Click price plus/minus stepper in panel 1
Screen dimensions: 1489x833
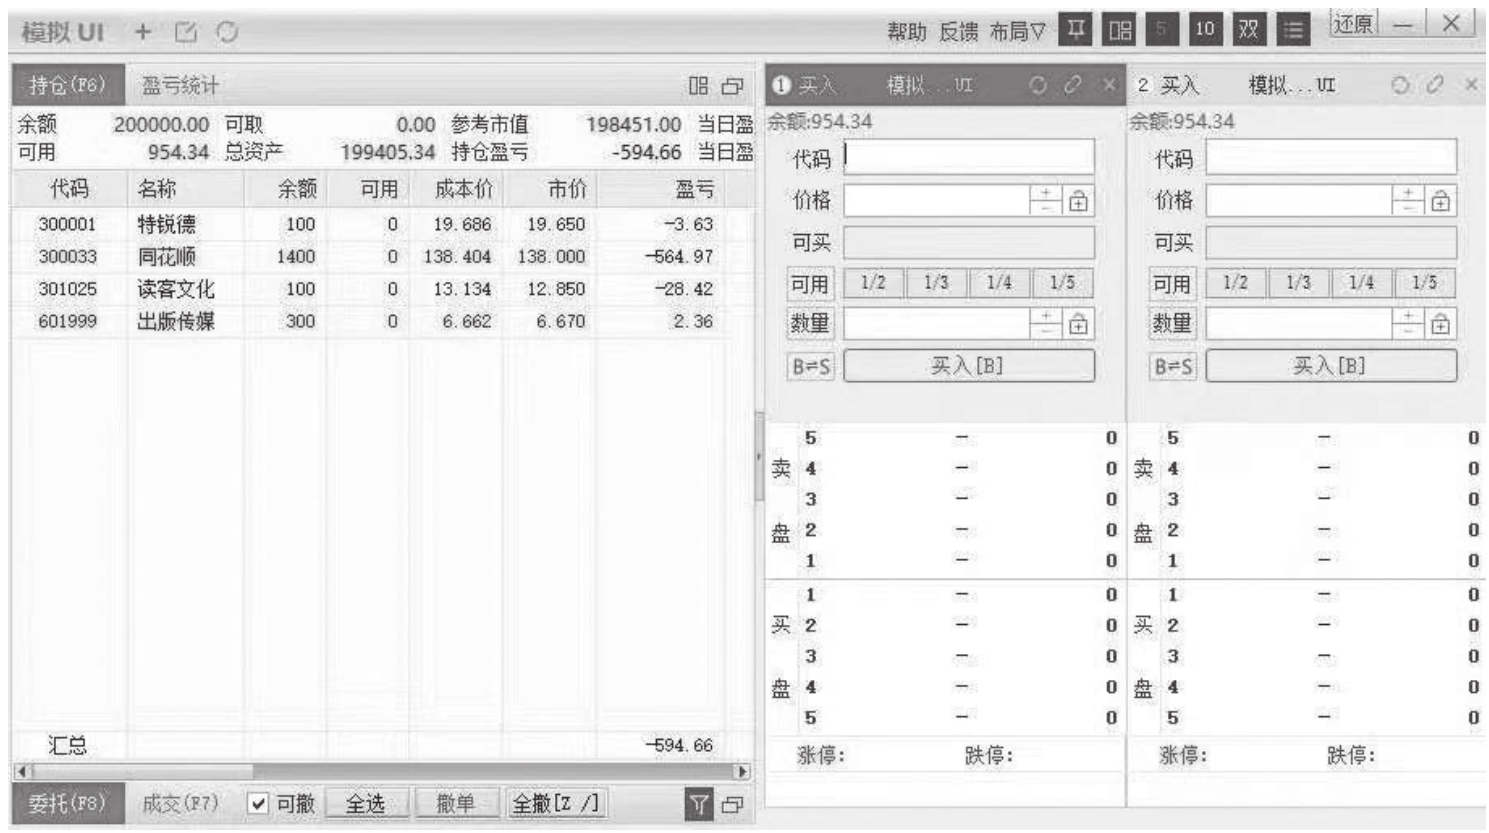point(1046,201)
